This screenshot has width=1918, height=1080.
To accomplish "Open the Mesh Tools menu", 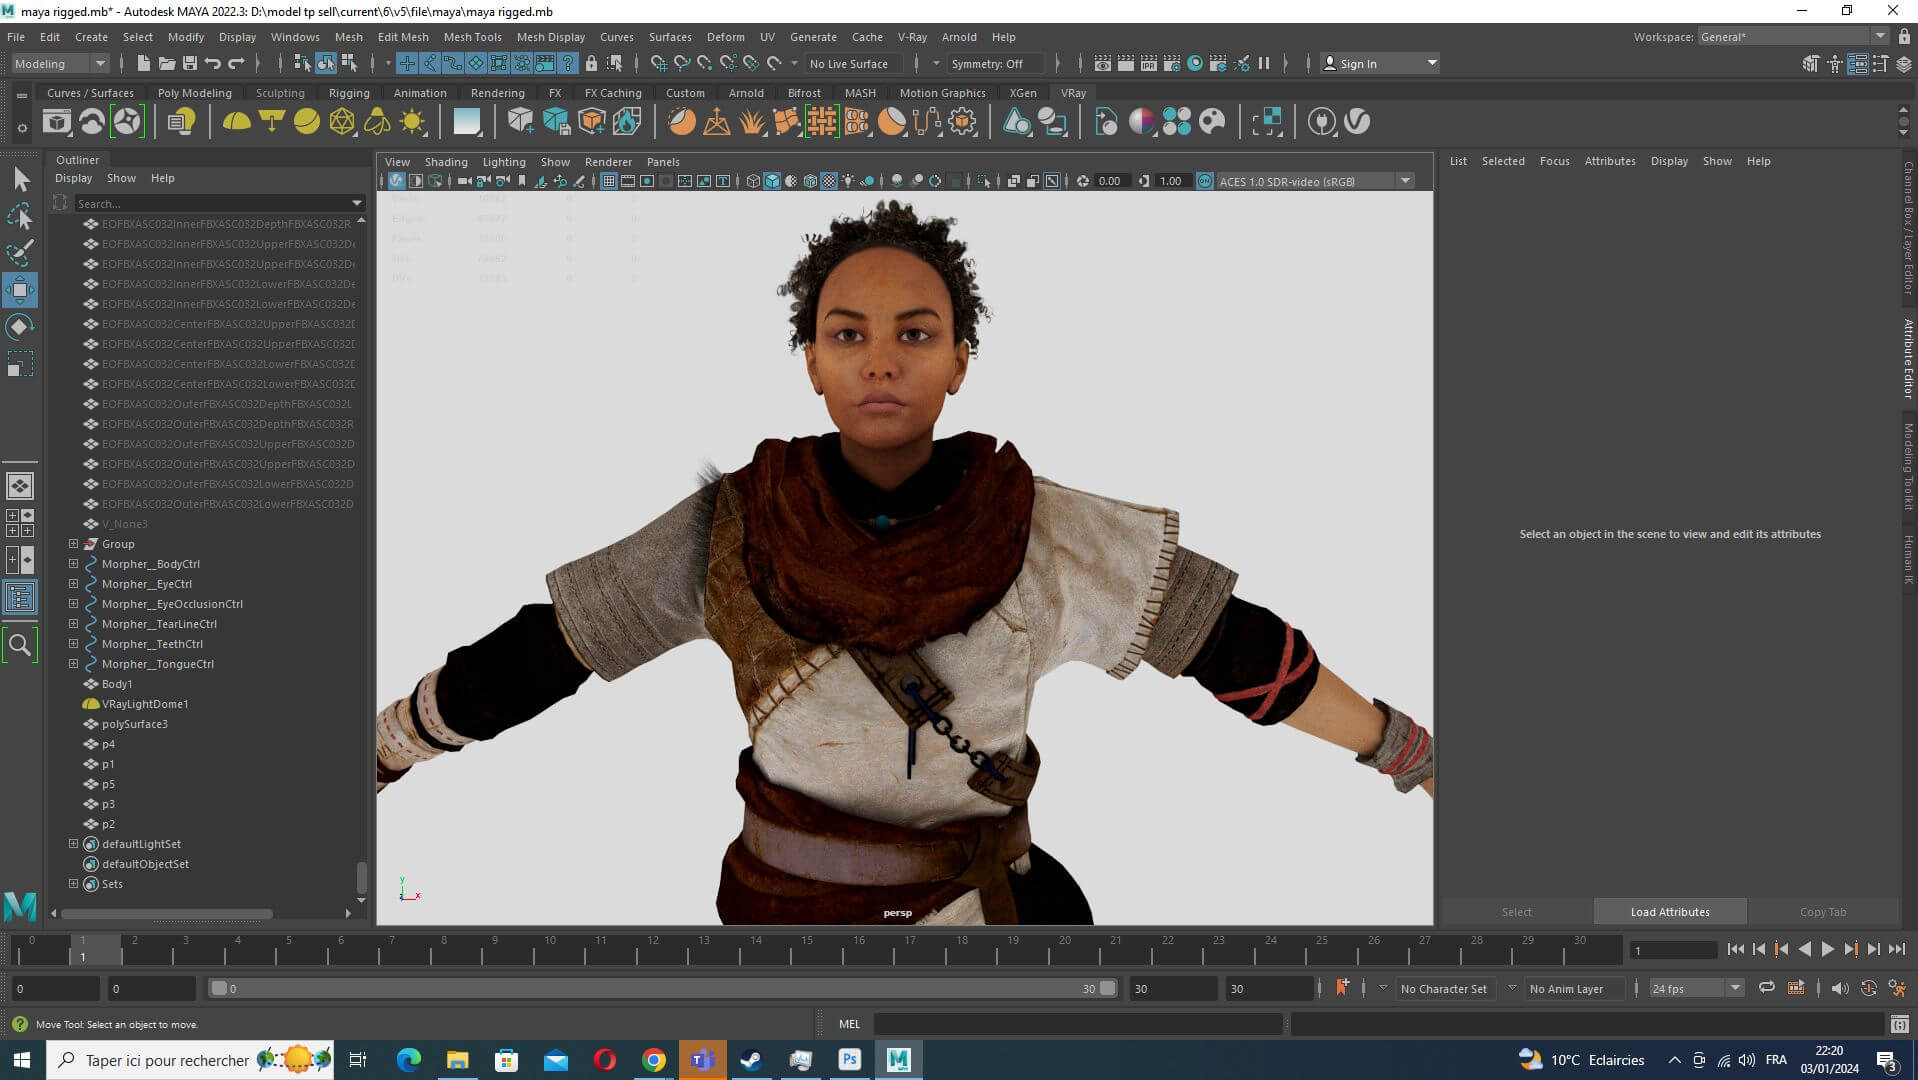I will pos(472,37).
